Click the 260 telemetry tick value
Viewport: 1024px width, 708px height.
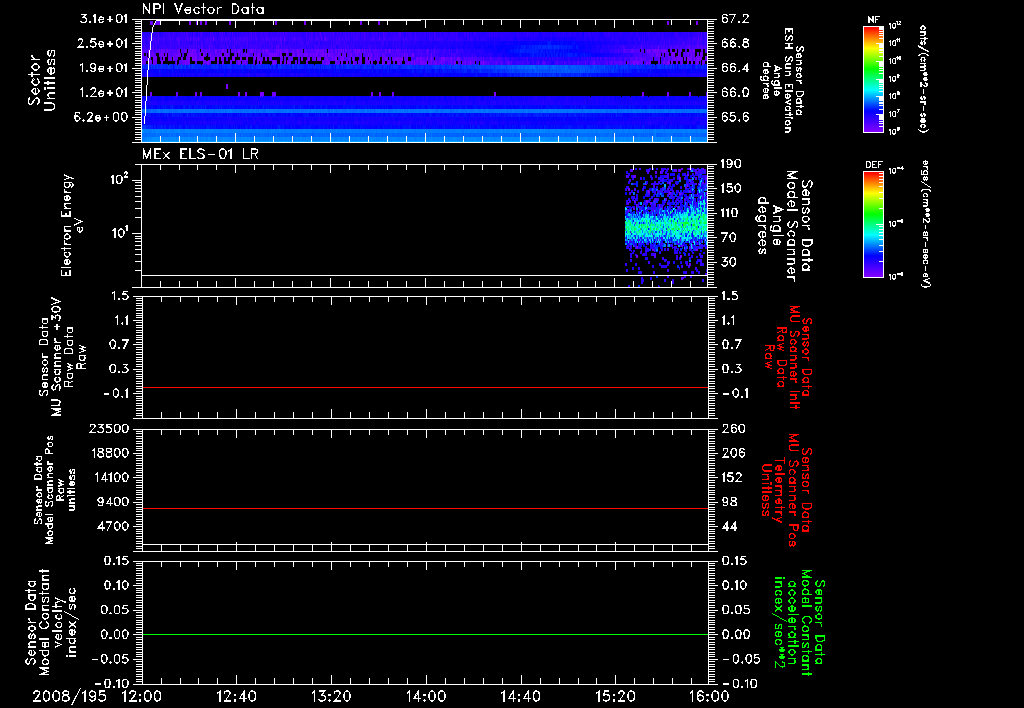[x=733, y=429]
